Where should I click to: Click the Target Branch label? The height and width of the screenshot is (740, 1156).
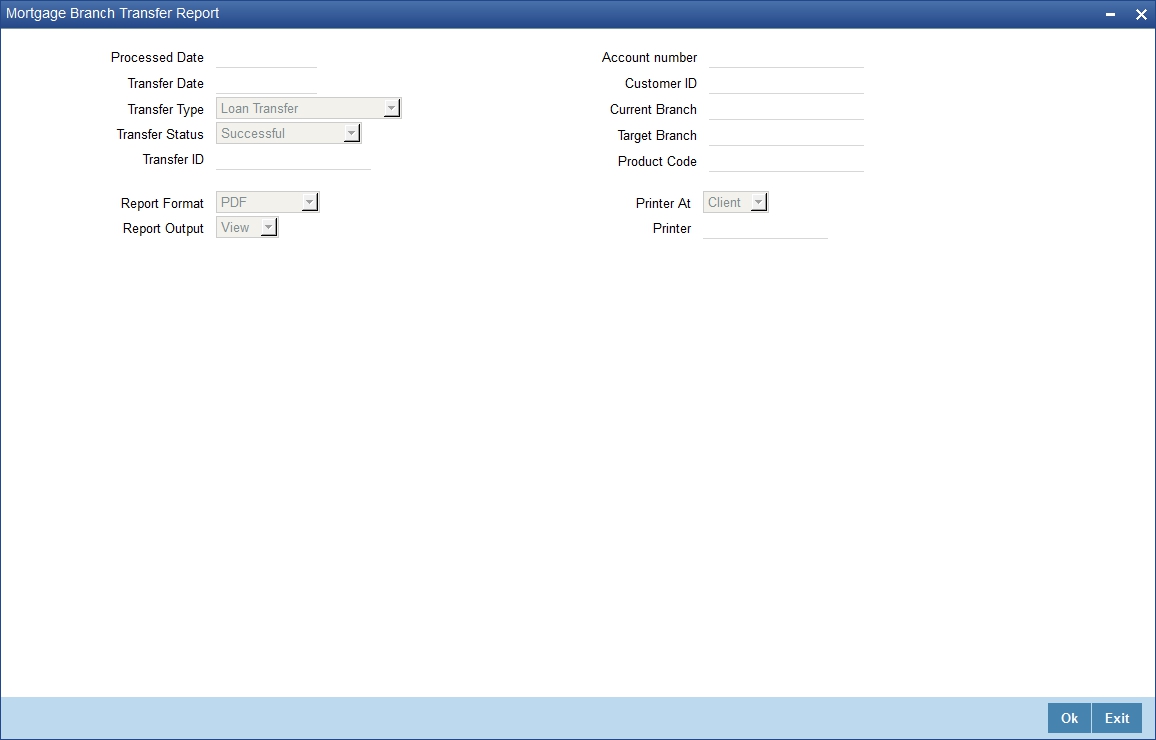(x=657, y=135)
